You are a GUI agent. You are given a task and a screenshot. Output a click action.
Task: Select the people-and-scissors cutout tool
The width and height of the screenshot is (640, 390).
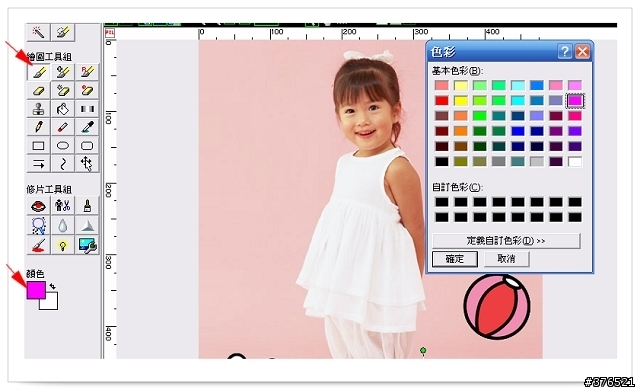pyautogui.click(x=63, y=206)
